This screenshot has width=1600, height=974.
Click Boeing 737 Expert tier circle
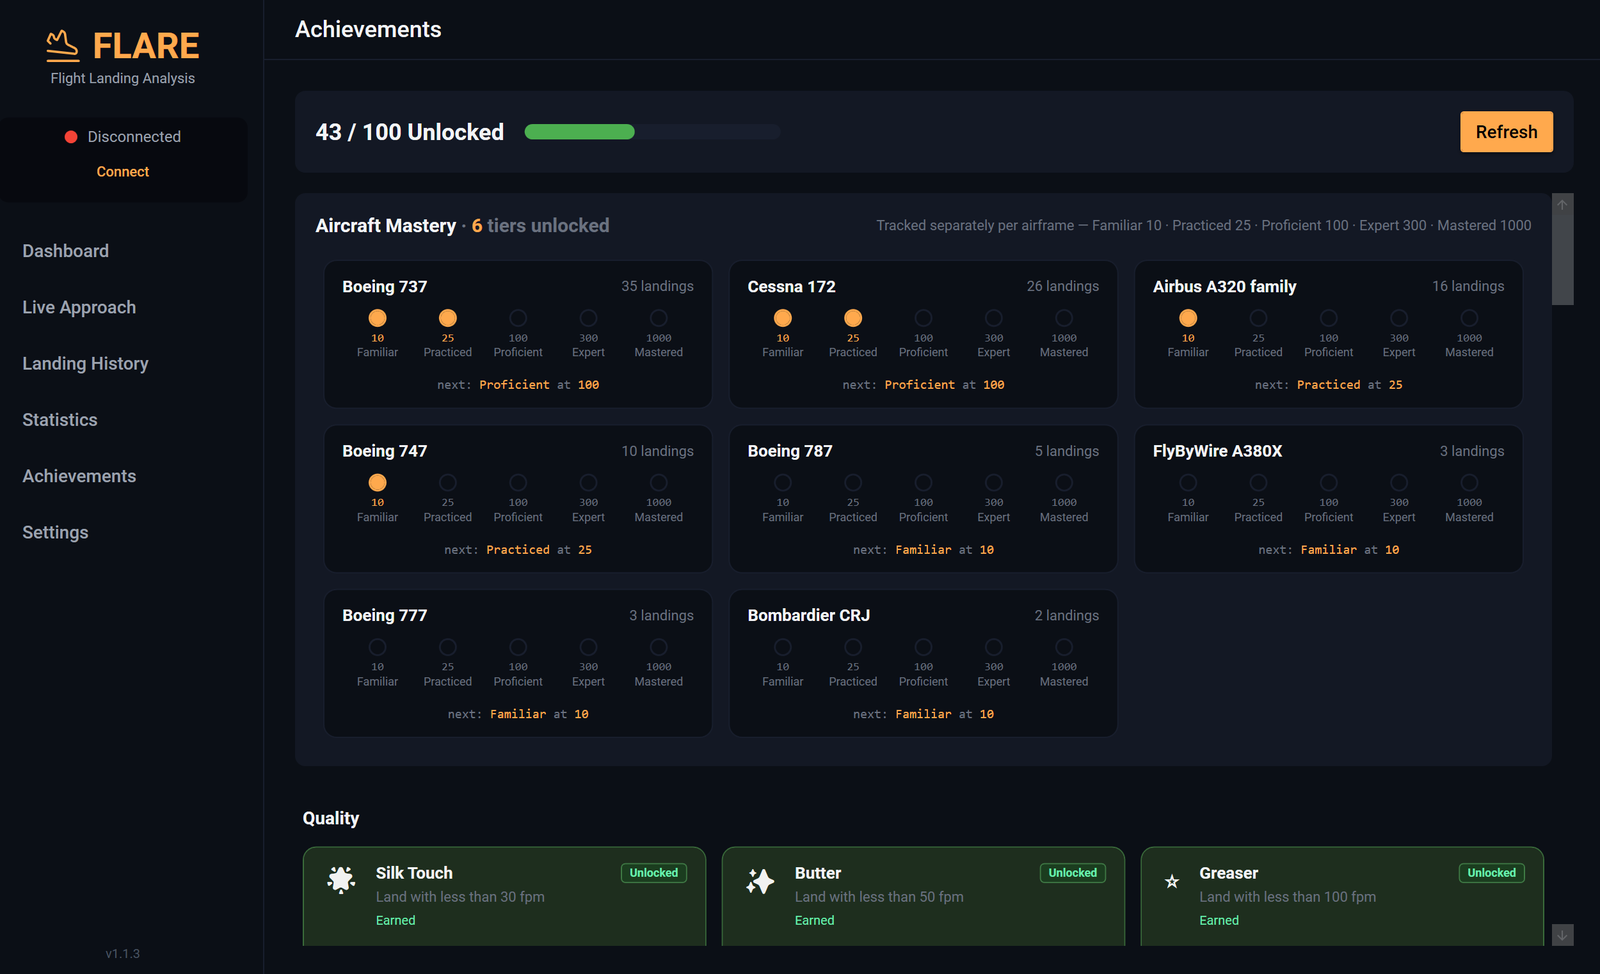pos(588,318)
